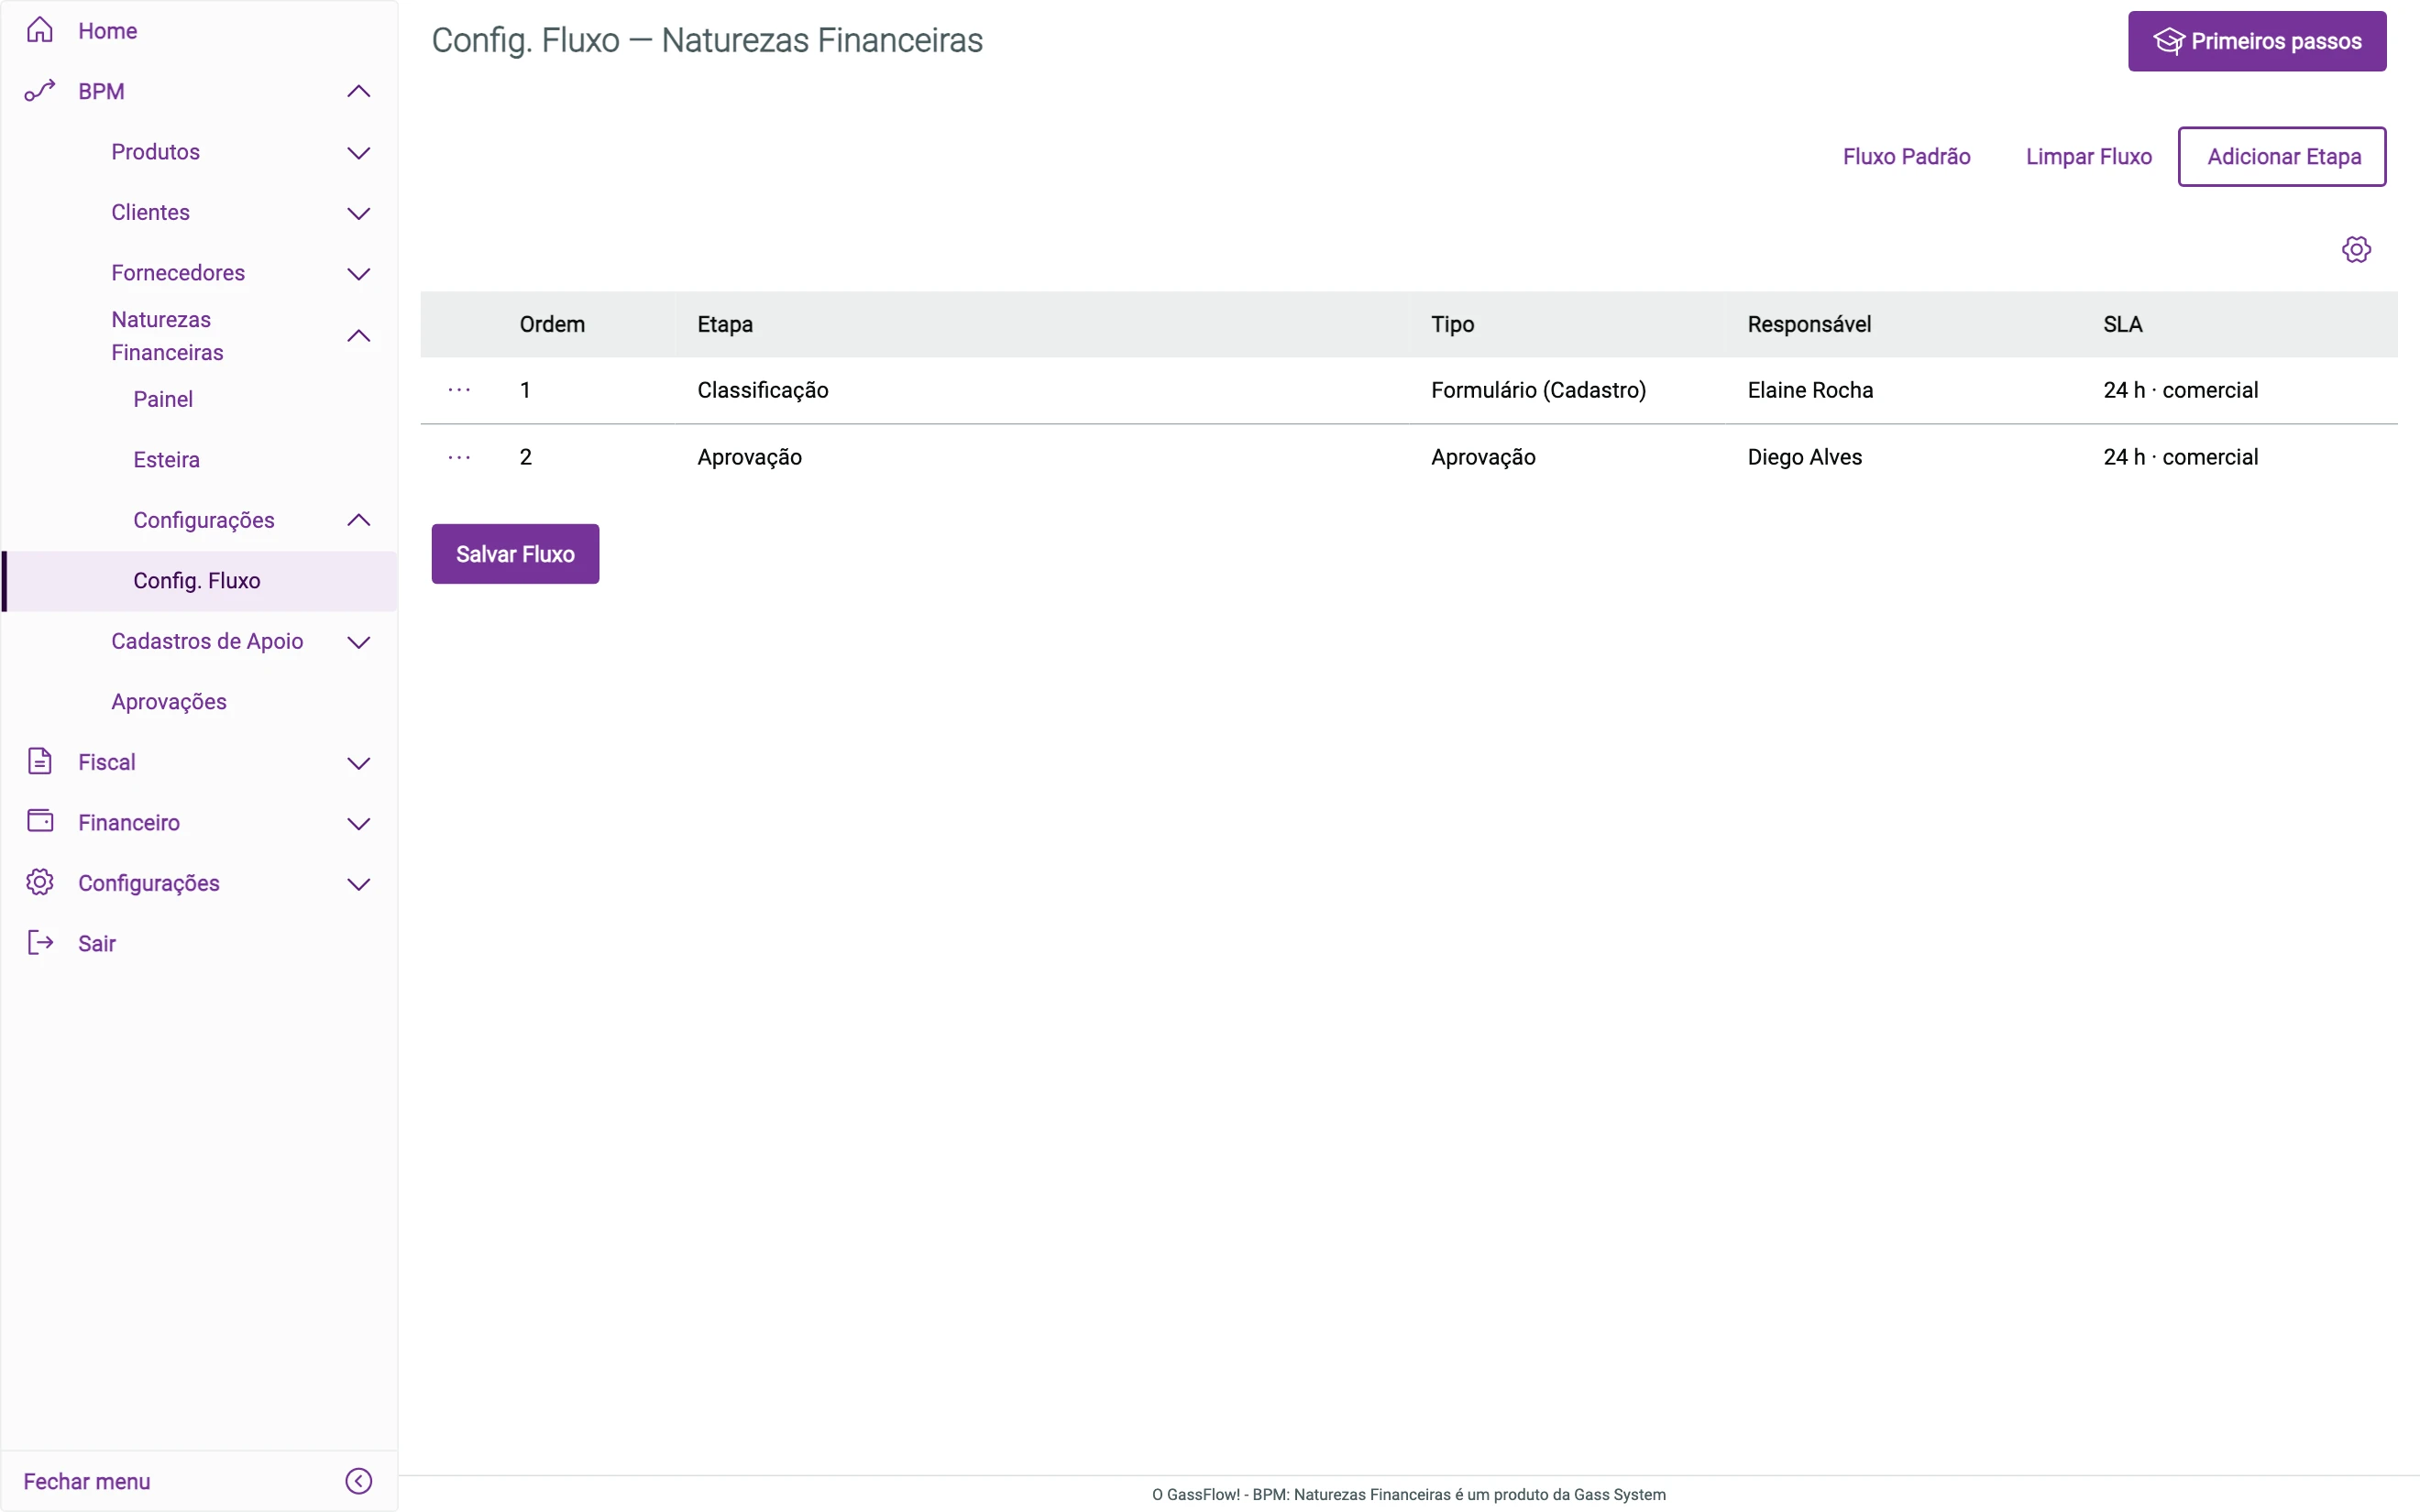Click the sidebar Configurações gear icon
Viewport: 2420px width, 1512px height.
(x=40, y=882)
